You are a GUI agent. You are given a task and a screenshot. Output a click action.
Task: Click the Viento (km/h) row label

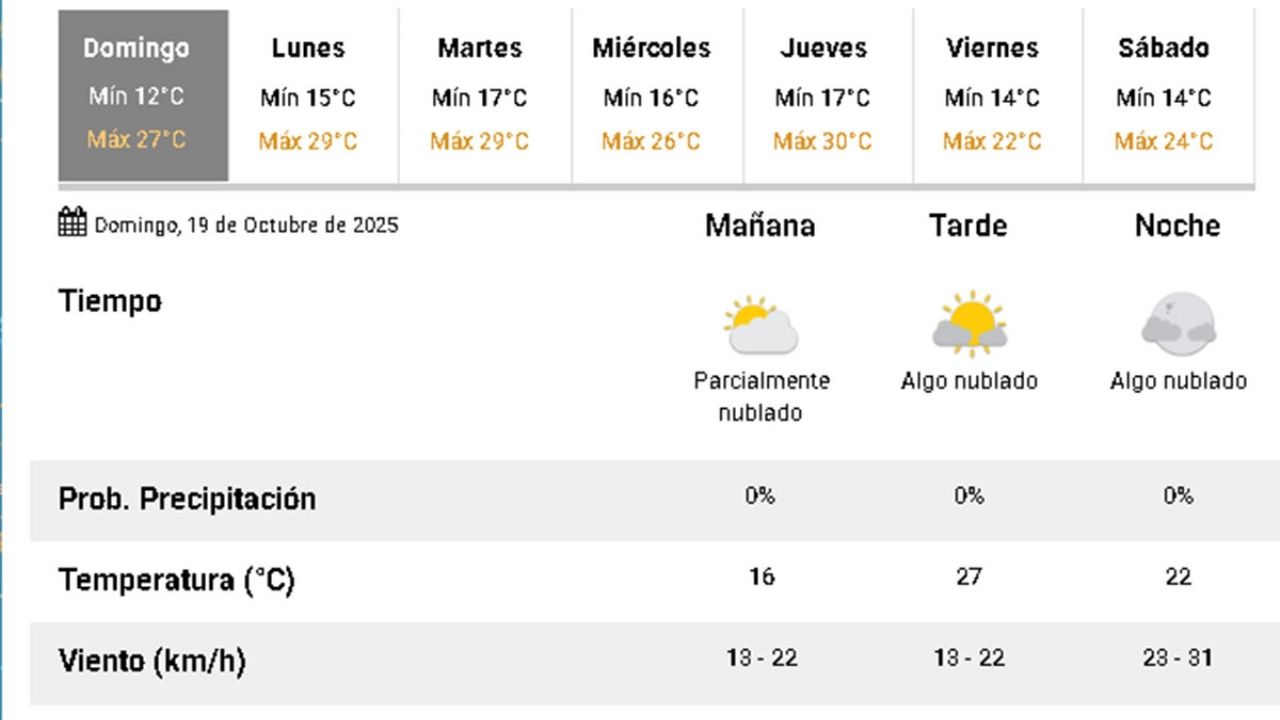[152, 661]
